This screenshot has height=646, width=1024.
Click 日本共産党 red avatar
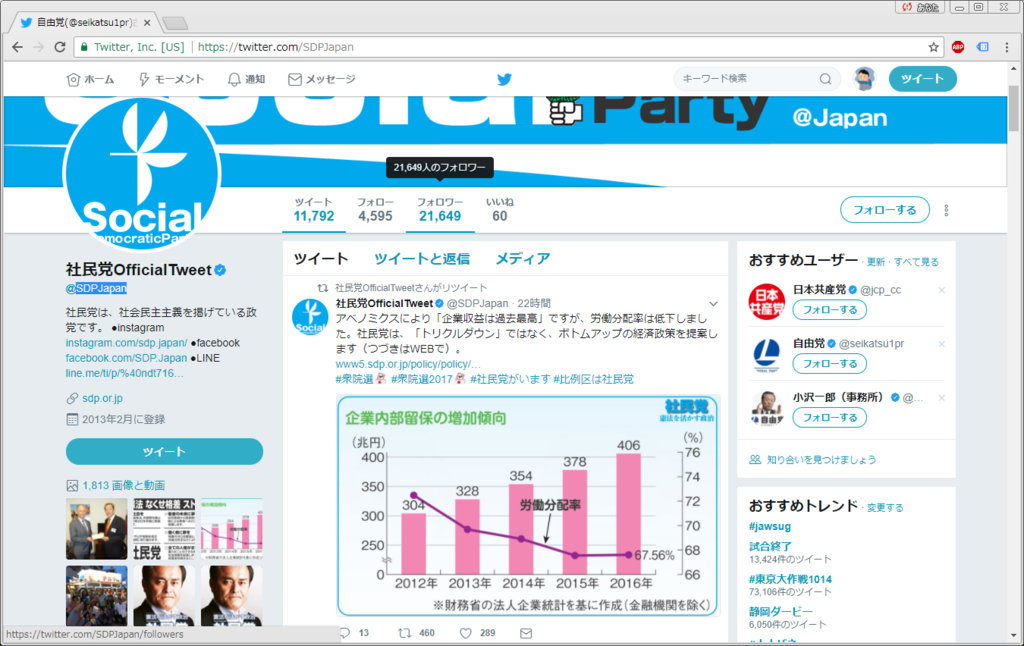point(767,302)
